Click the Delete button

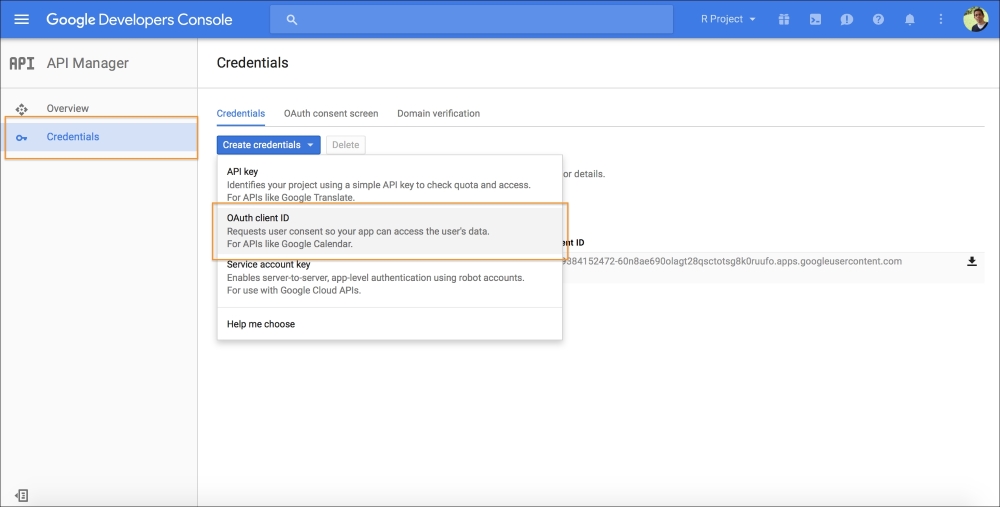point(346,145)
